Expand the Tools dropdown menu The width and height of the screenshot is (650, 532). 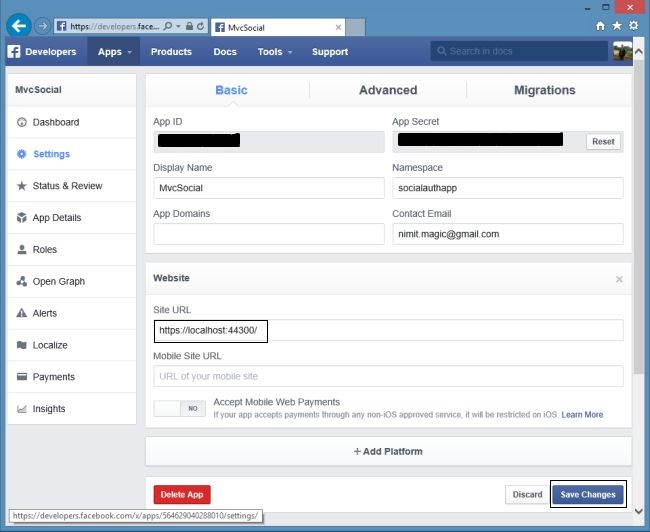click(x=275, y=52)
